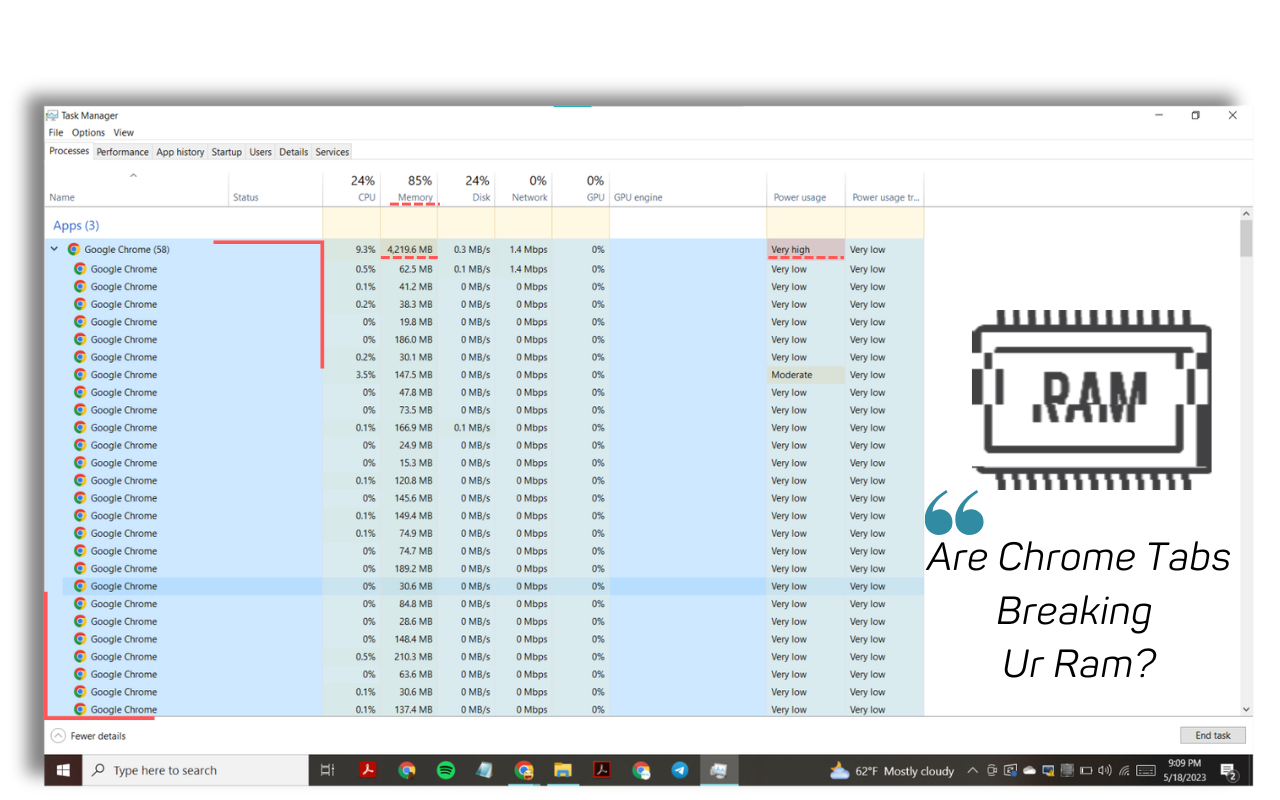Open the Options menu
Screen dimensions: 1280x800
(x=88, y=132)
